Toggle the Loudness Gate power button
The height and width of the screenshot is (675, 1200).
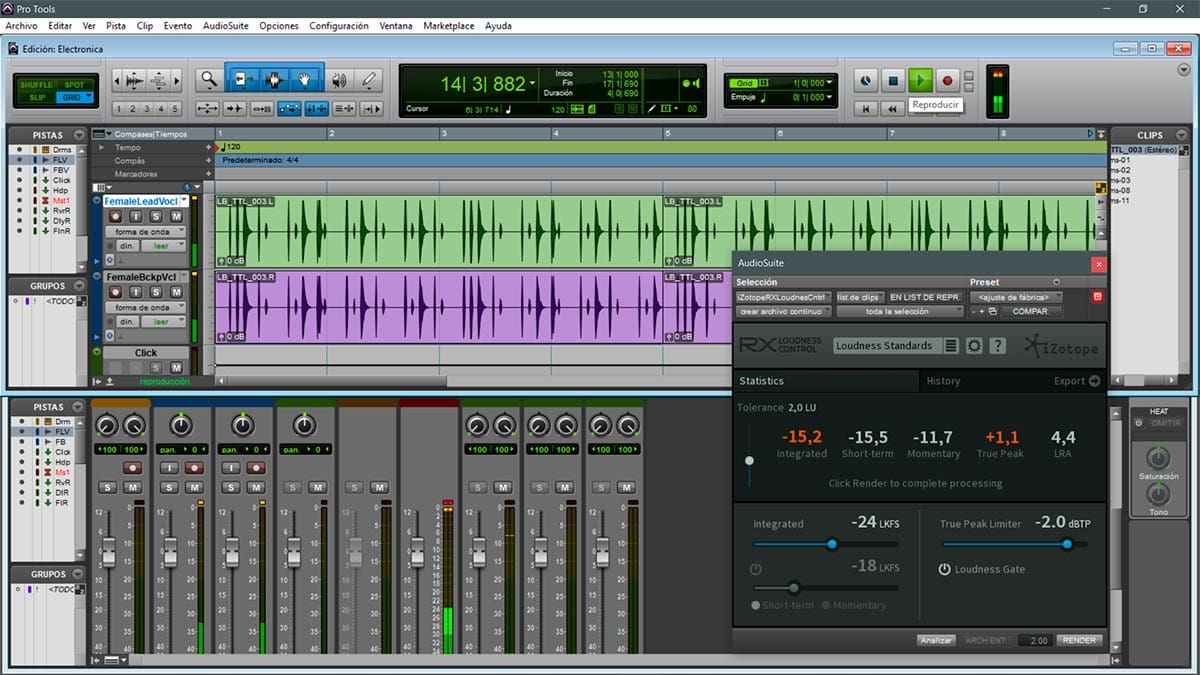[944, 569]
